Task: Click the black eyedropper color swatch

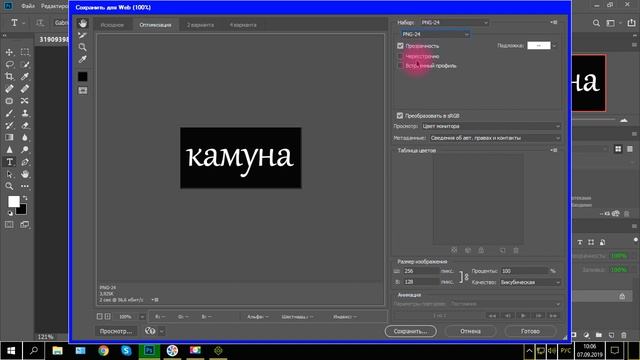Action: 83,76
